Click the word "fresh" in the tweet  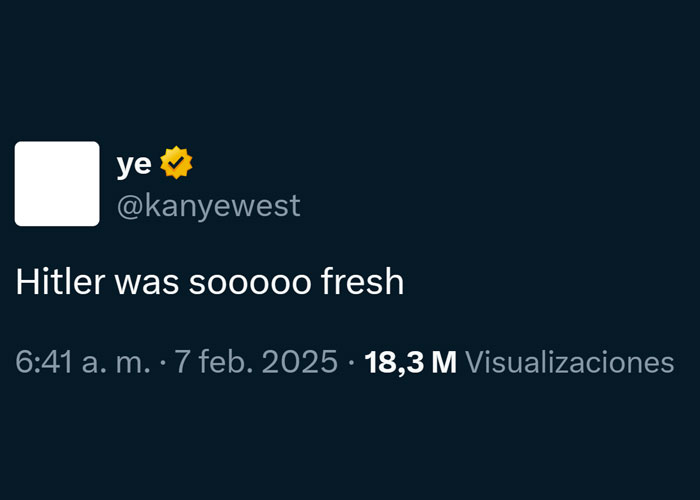point(362,283)
